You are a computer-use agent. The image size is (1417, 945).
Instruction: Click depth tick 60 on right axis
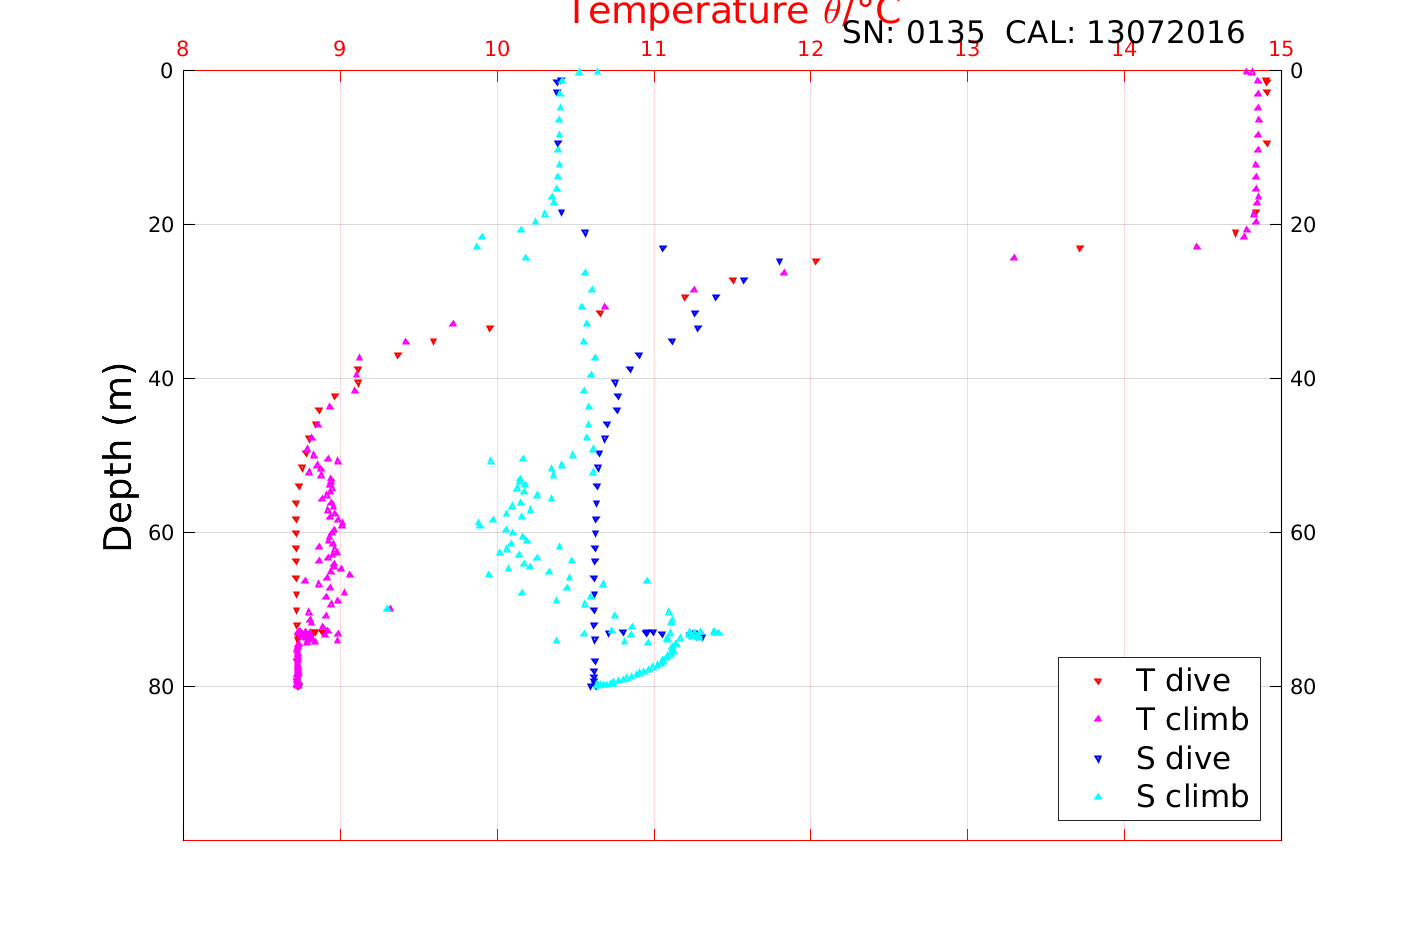point(1303,533)
